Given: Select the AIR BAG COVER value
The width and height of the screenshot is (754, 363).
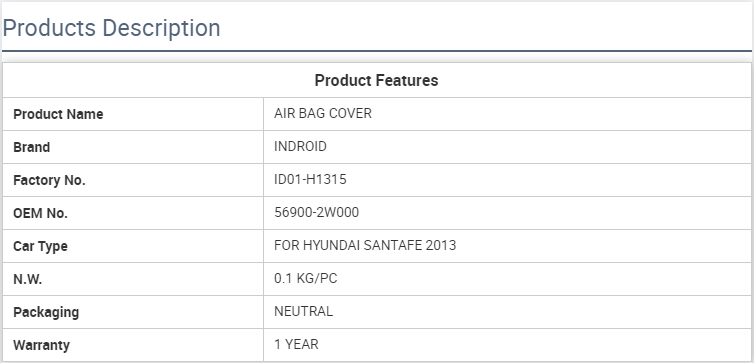Looking at the screenshot, I should pos(323,113).
